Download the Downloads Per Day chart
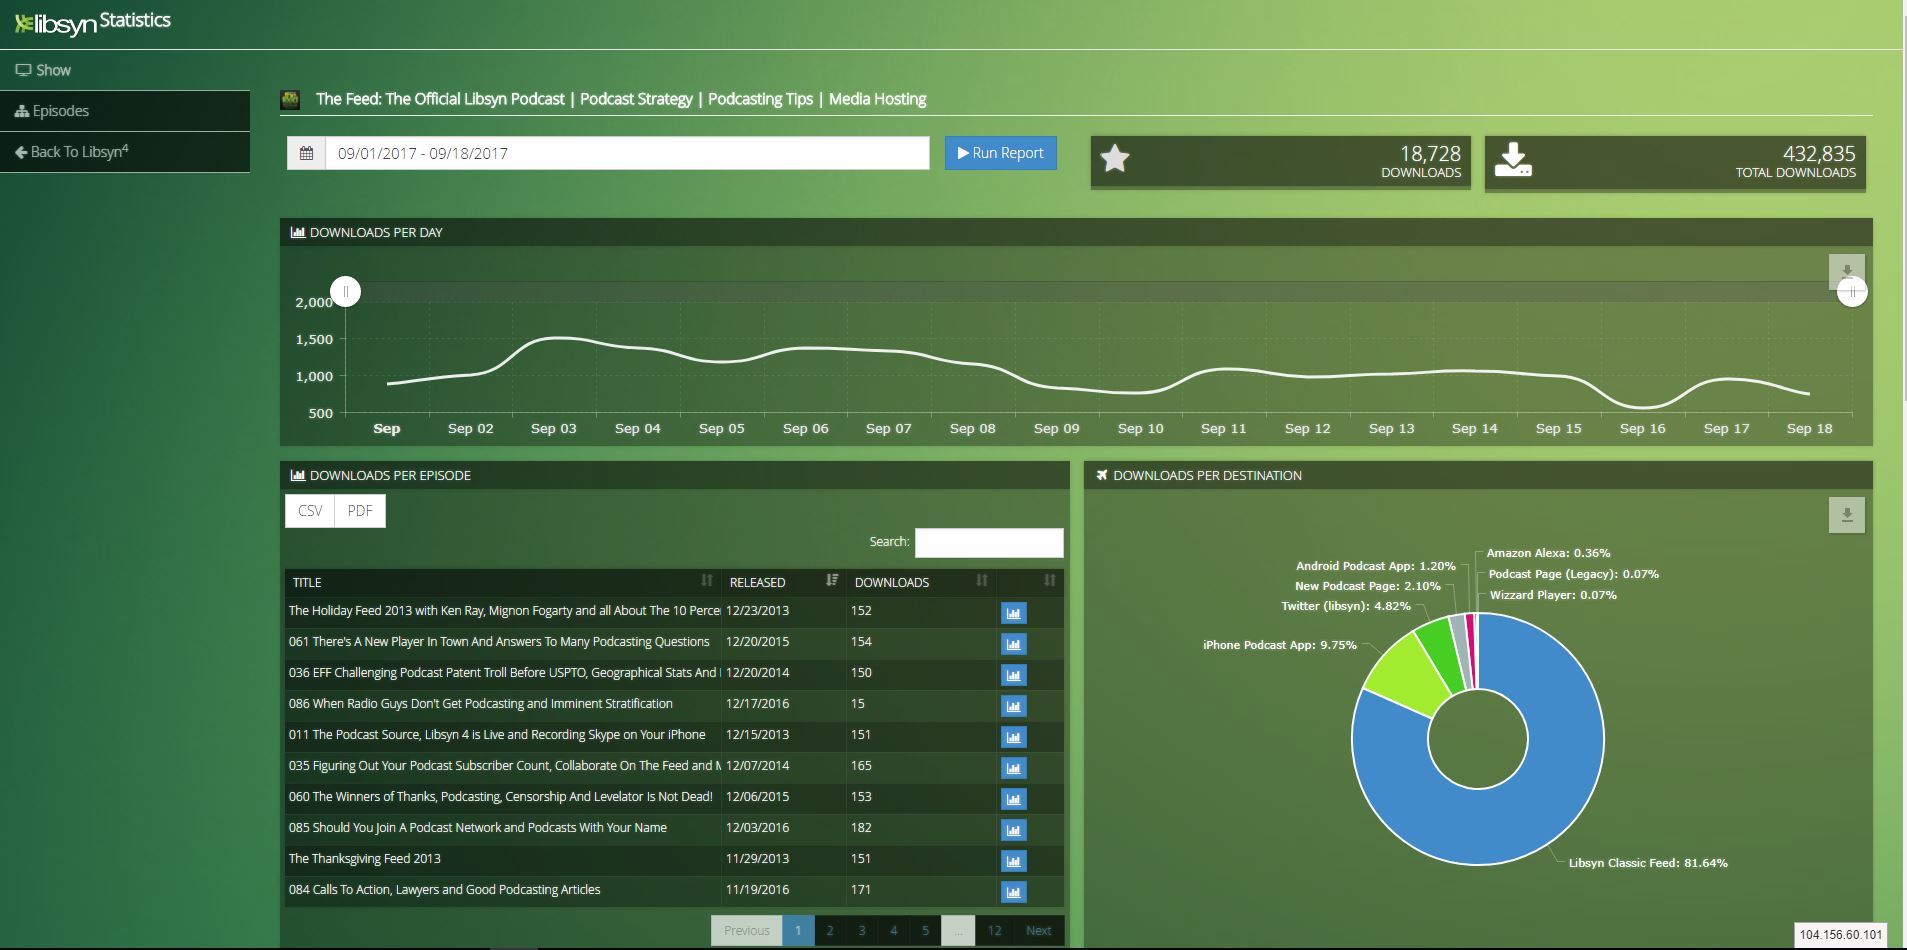The image size is (1907, 950). 1846,271
